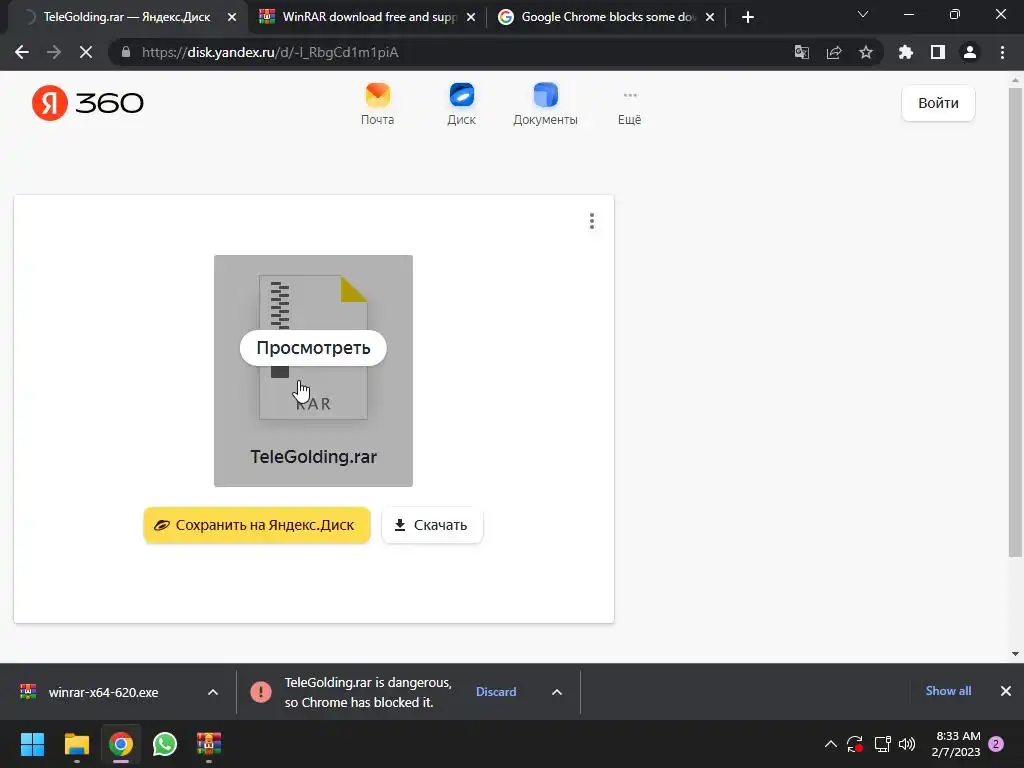Switch to Google Chrome blocks downloads tab

tap(609, 17)
